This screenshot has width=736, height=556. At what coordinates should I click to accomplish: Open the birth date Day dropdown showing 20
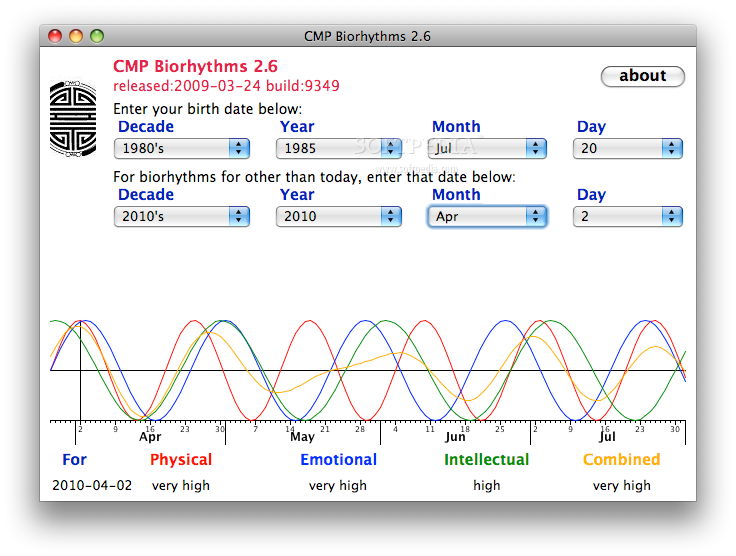(x=628, y=148)
